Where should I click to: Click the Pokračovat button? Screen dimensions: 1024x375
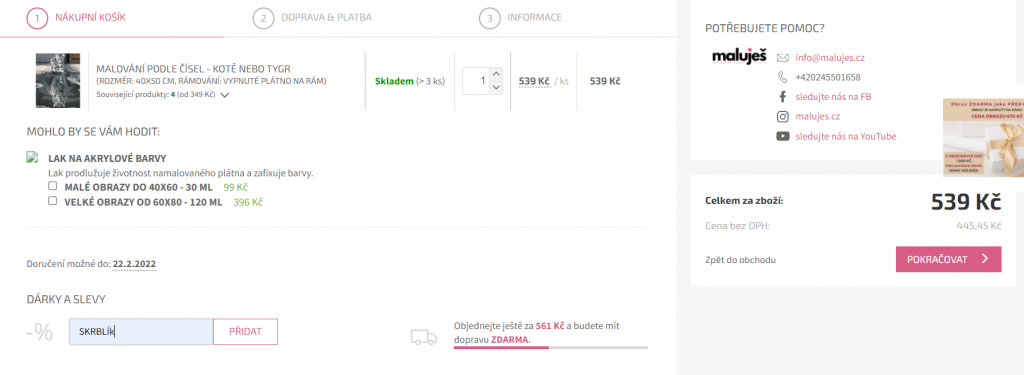tap(948, 259)
